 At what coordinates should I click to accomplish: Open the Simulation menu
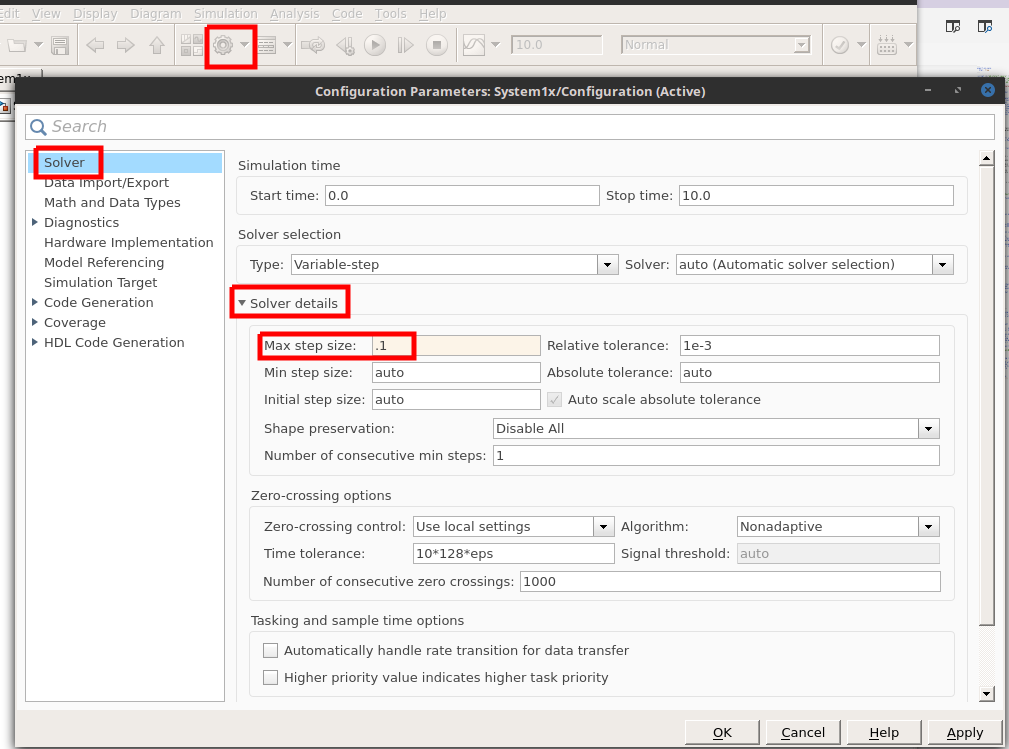point(226,14)
